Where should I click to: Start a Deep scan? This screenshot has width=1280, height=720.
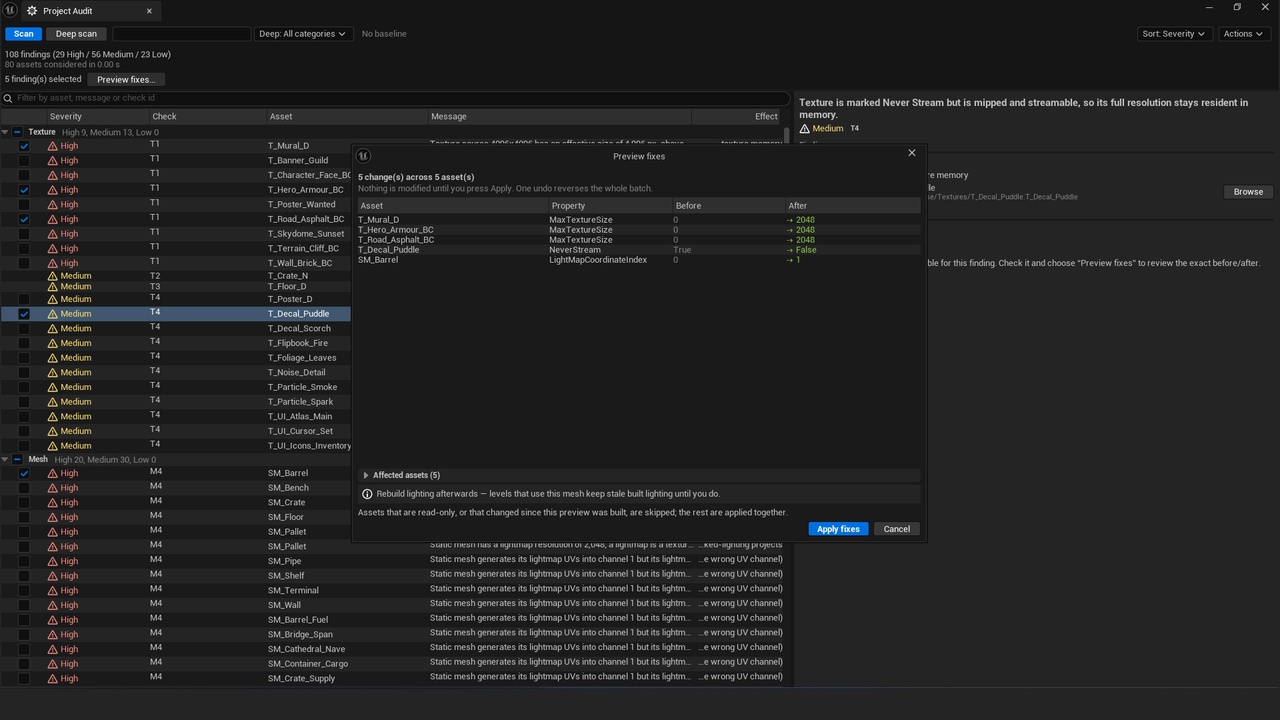pyautogui.click(x=76, y=34)
